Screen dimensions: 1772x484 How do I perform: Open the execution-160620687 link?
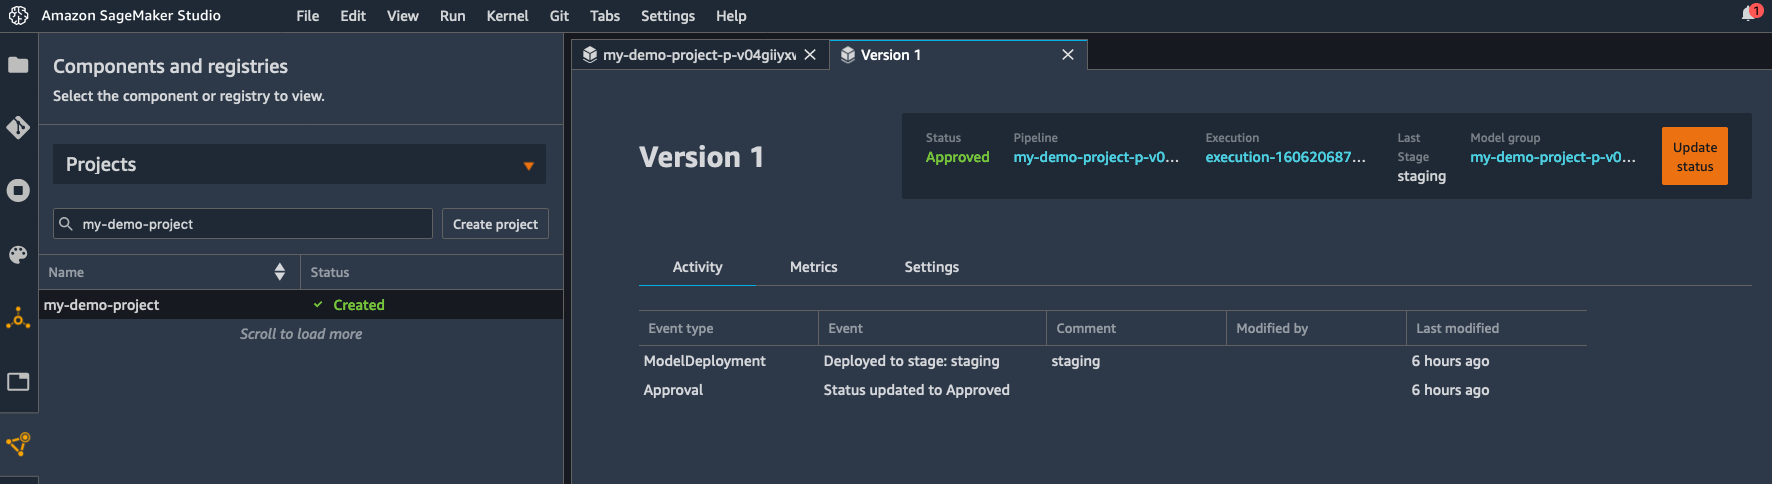point(1285,157)
